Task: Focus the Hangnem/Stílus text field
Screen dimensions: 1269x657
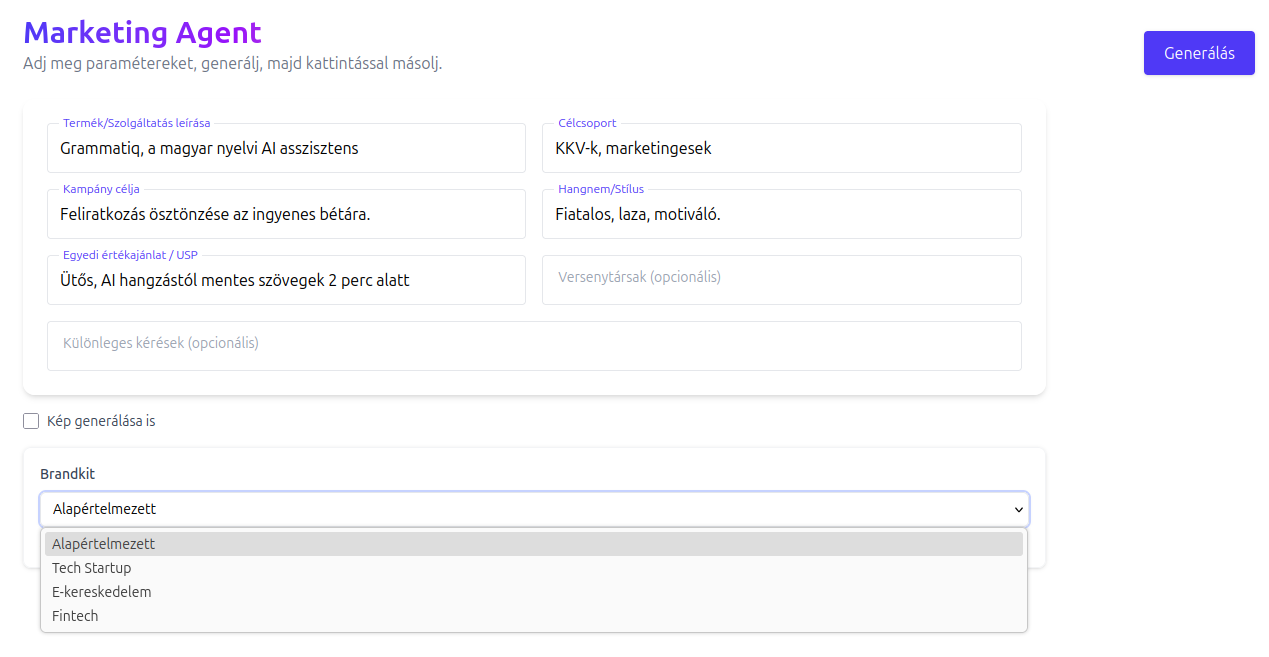Action: pyautogui.click(x=780, y=215)
